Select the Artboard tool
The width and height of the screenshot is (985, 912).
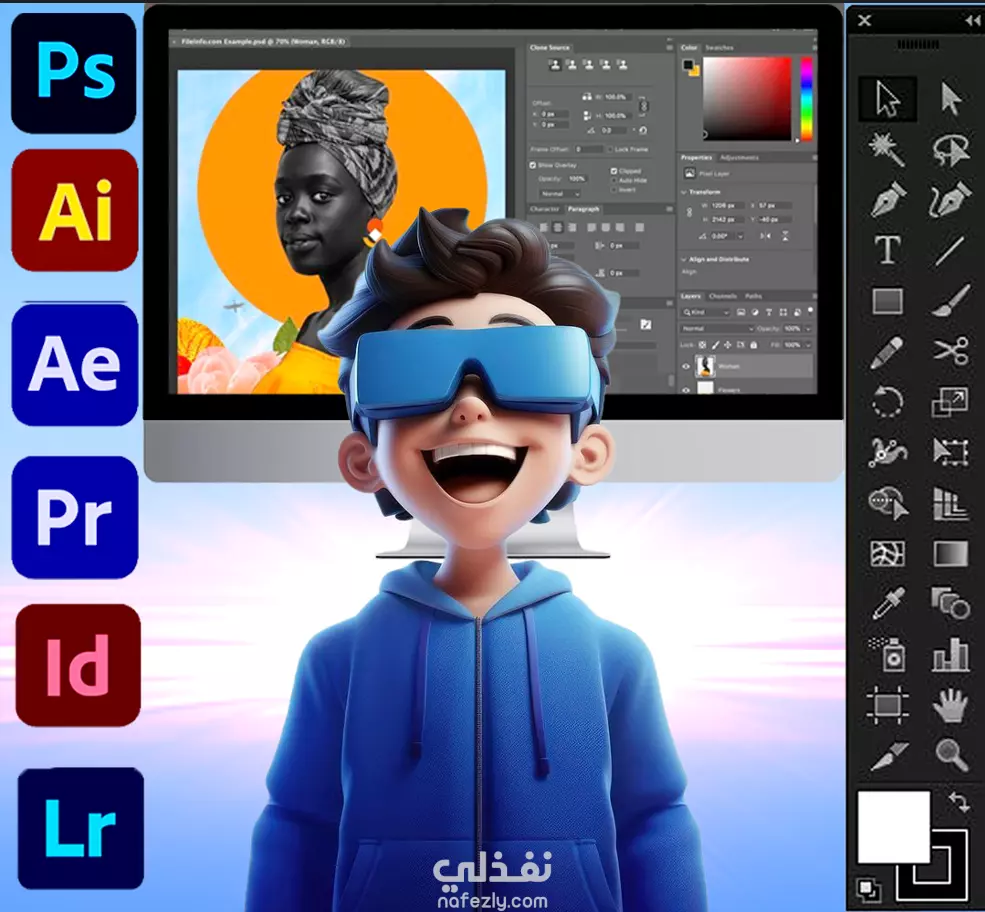(887, 705)
